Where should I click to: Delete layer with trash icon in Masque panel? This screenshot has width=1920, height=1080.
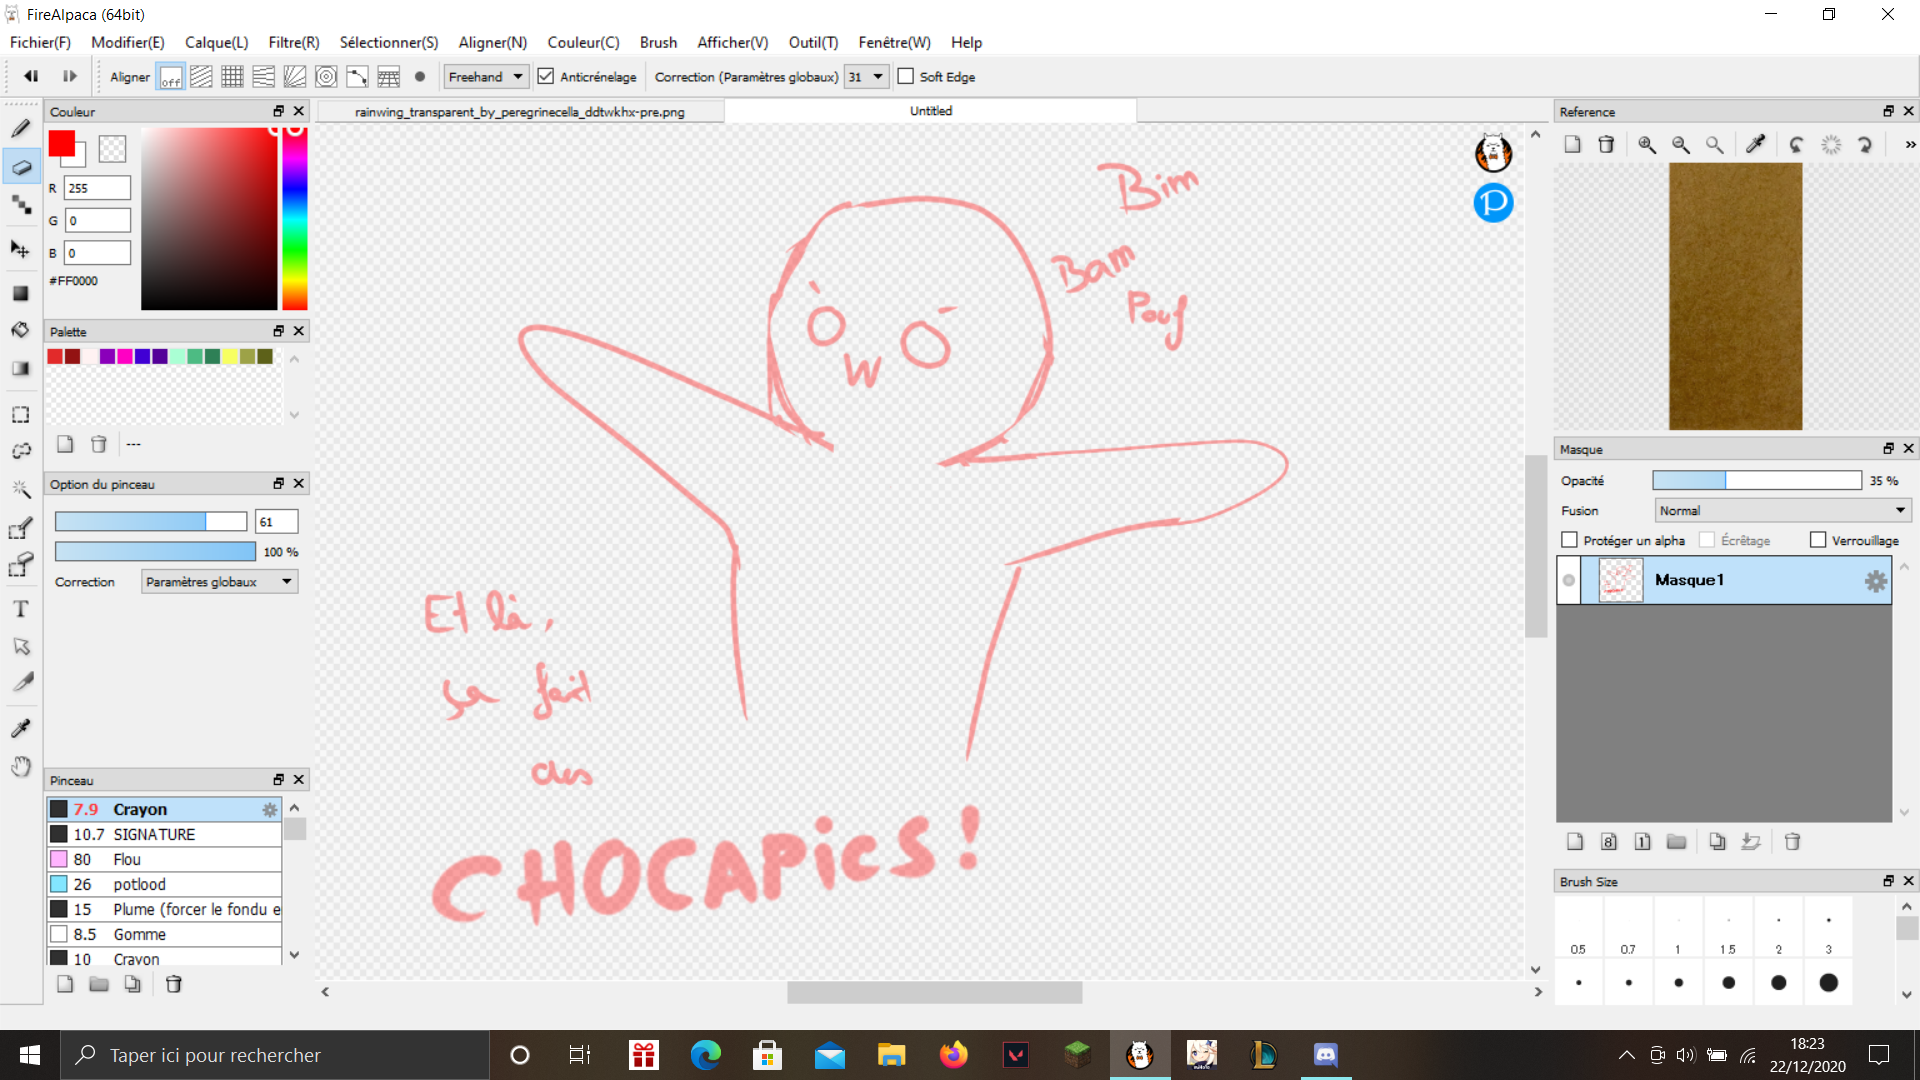(1792, 842)
